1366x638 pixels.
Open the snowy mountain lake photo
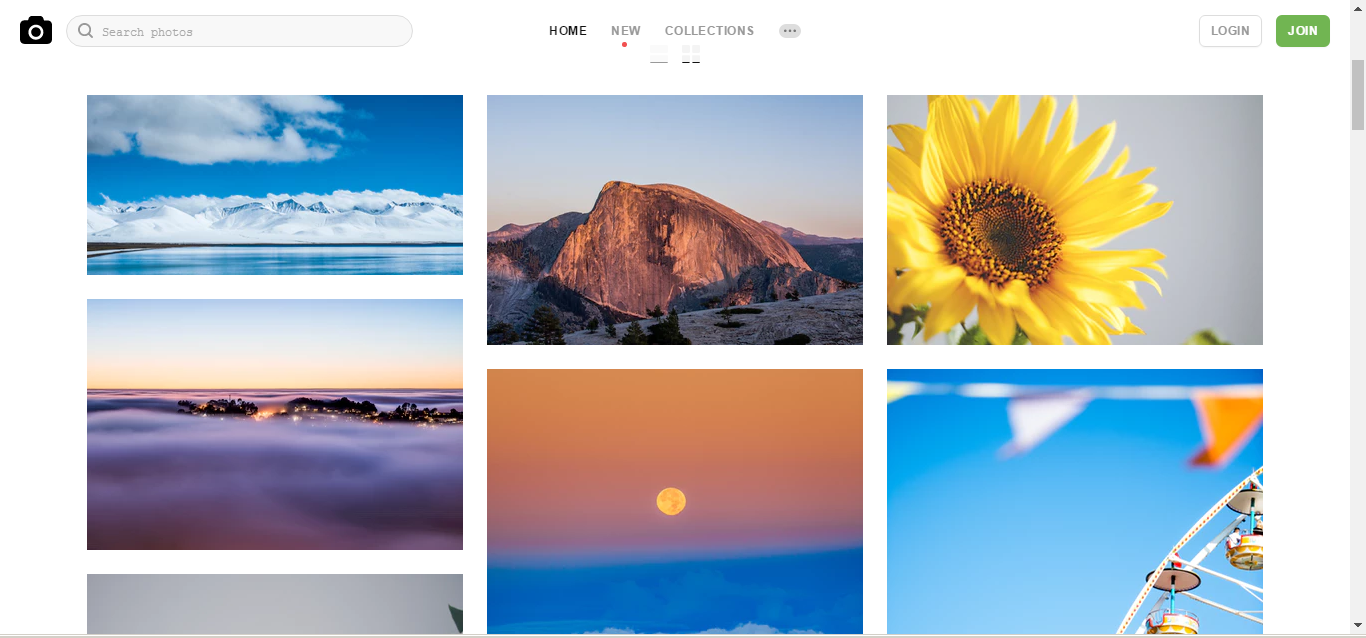275,185
